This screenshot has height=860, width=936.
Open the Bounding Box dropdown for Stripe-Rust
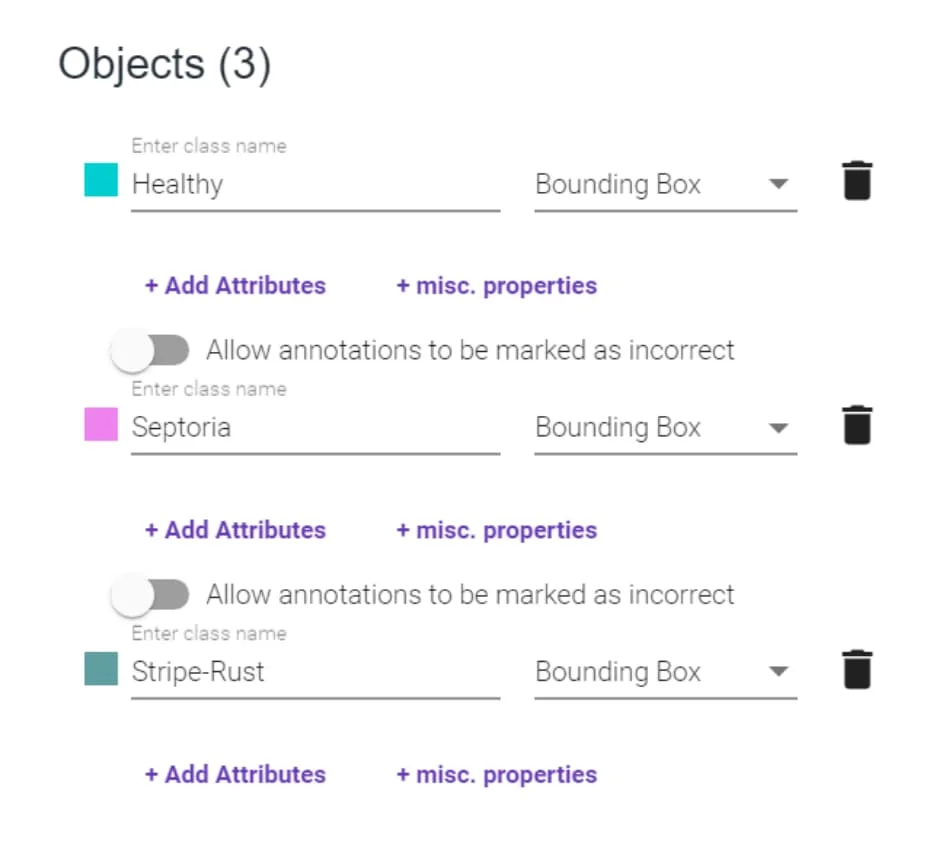pos(665,672)
